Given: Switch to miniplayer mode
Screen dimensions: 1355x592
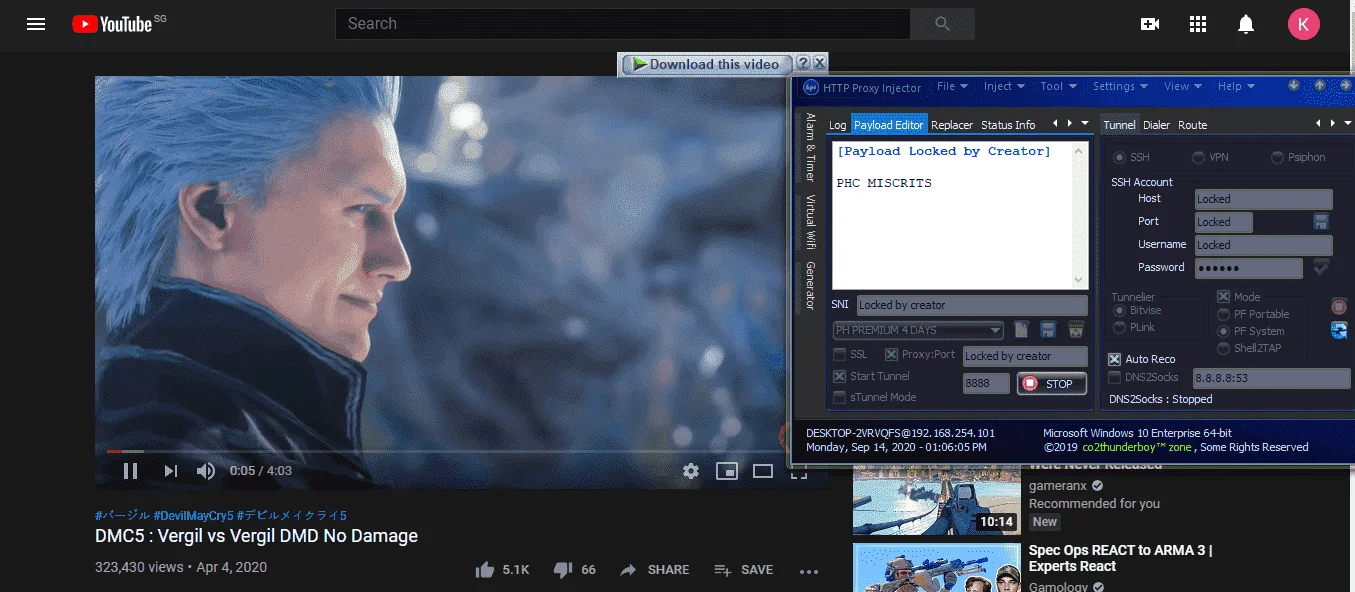Looking at the screenshot, I should (727, 471).
